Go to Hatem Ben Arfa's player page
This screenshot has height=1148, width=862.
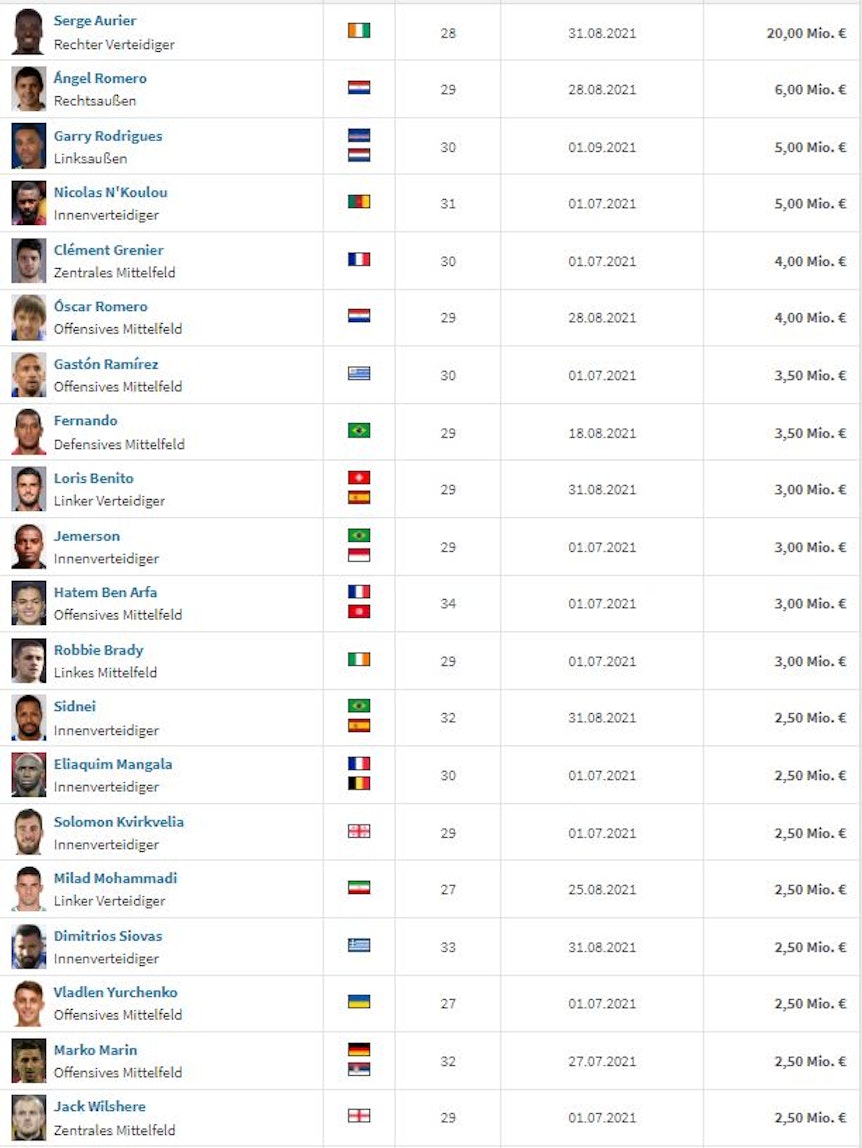[105, 592]
